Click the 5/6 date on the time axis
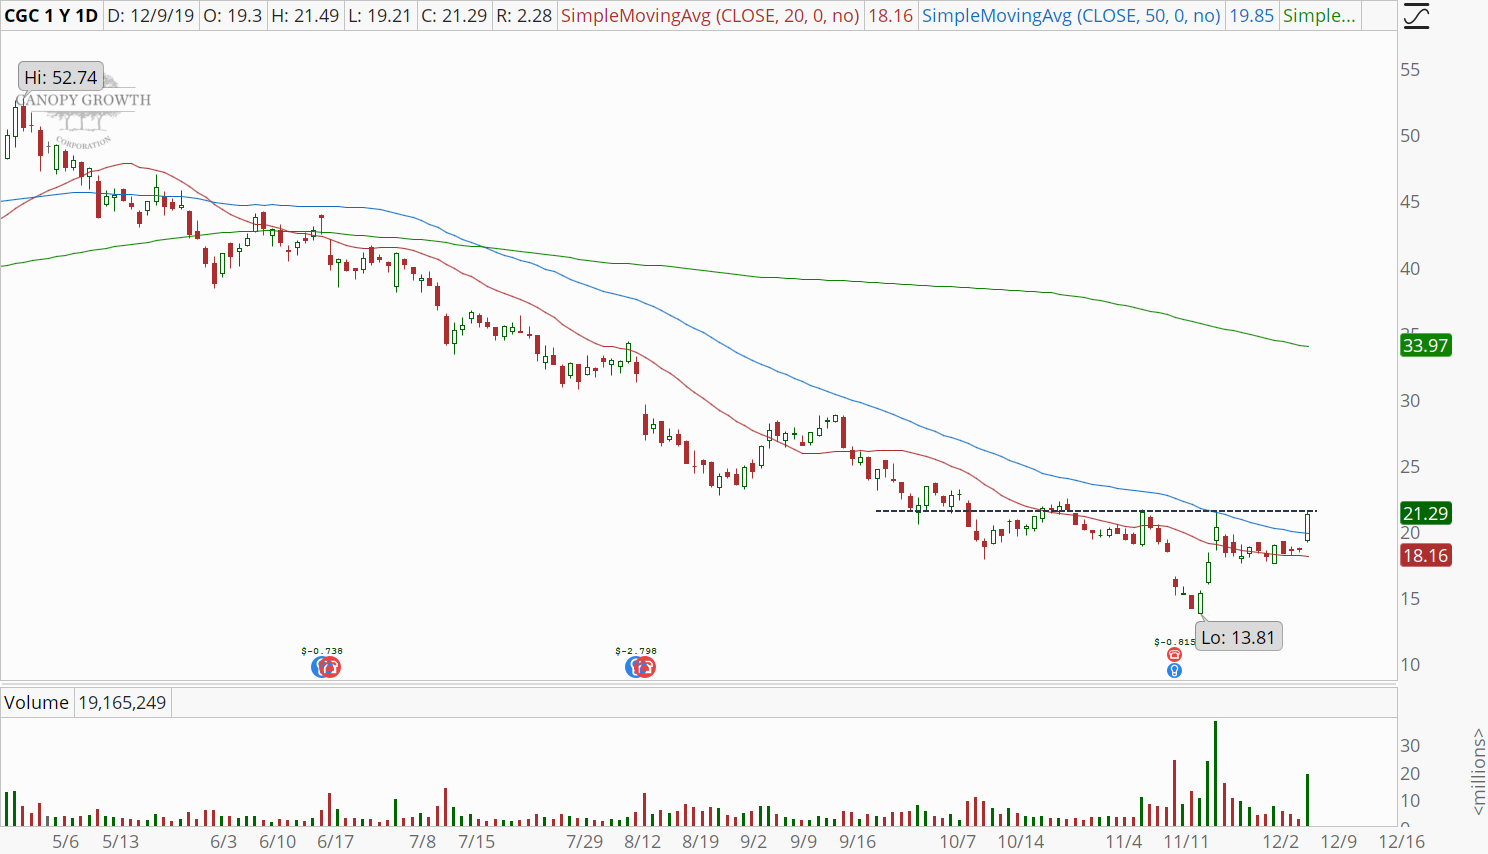The height and width of the screenshot is (854, 1488). pyautogui.click(x=66, y=842)
